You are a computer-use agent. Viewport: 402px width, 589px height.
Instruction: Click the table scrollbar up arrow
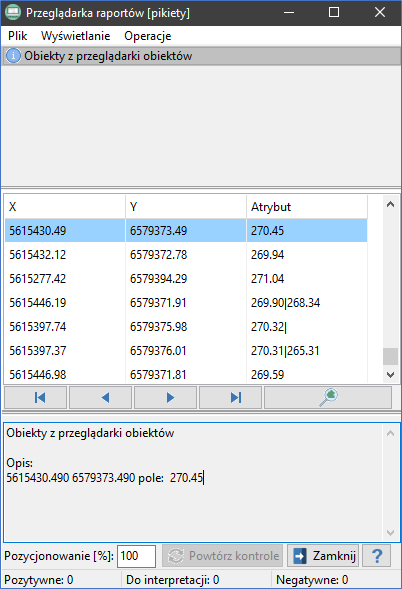pos(390,204)
